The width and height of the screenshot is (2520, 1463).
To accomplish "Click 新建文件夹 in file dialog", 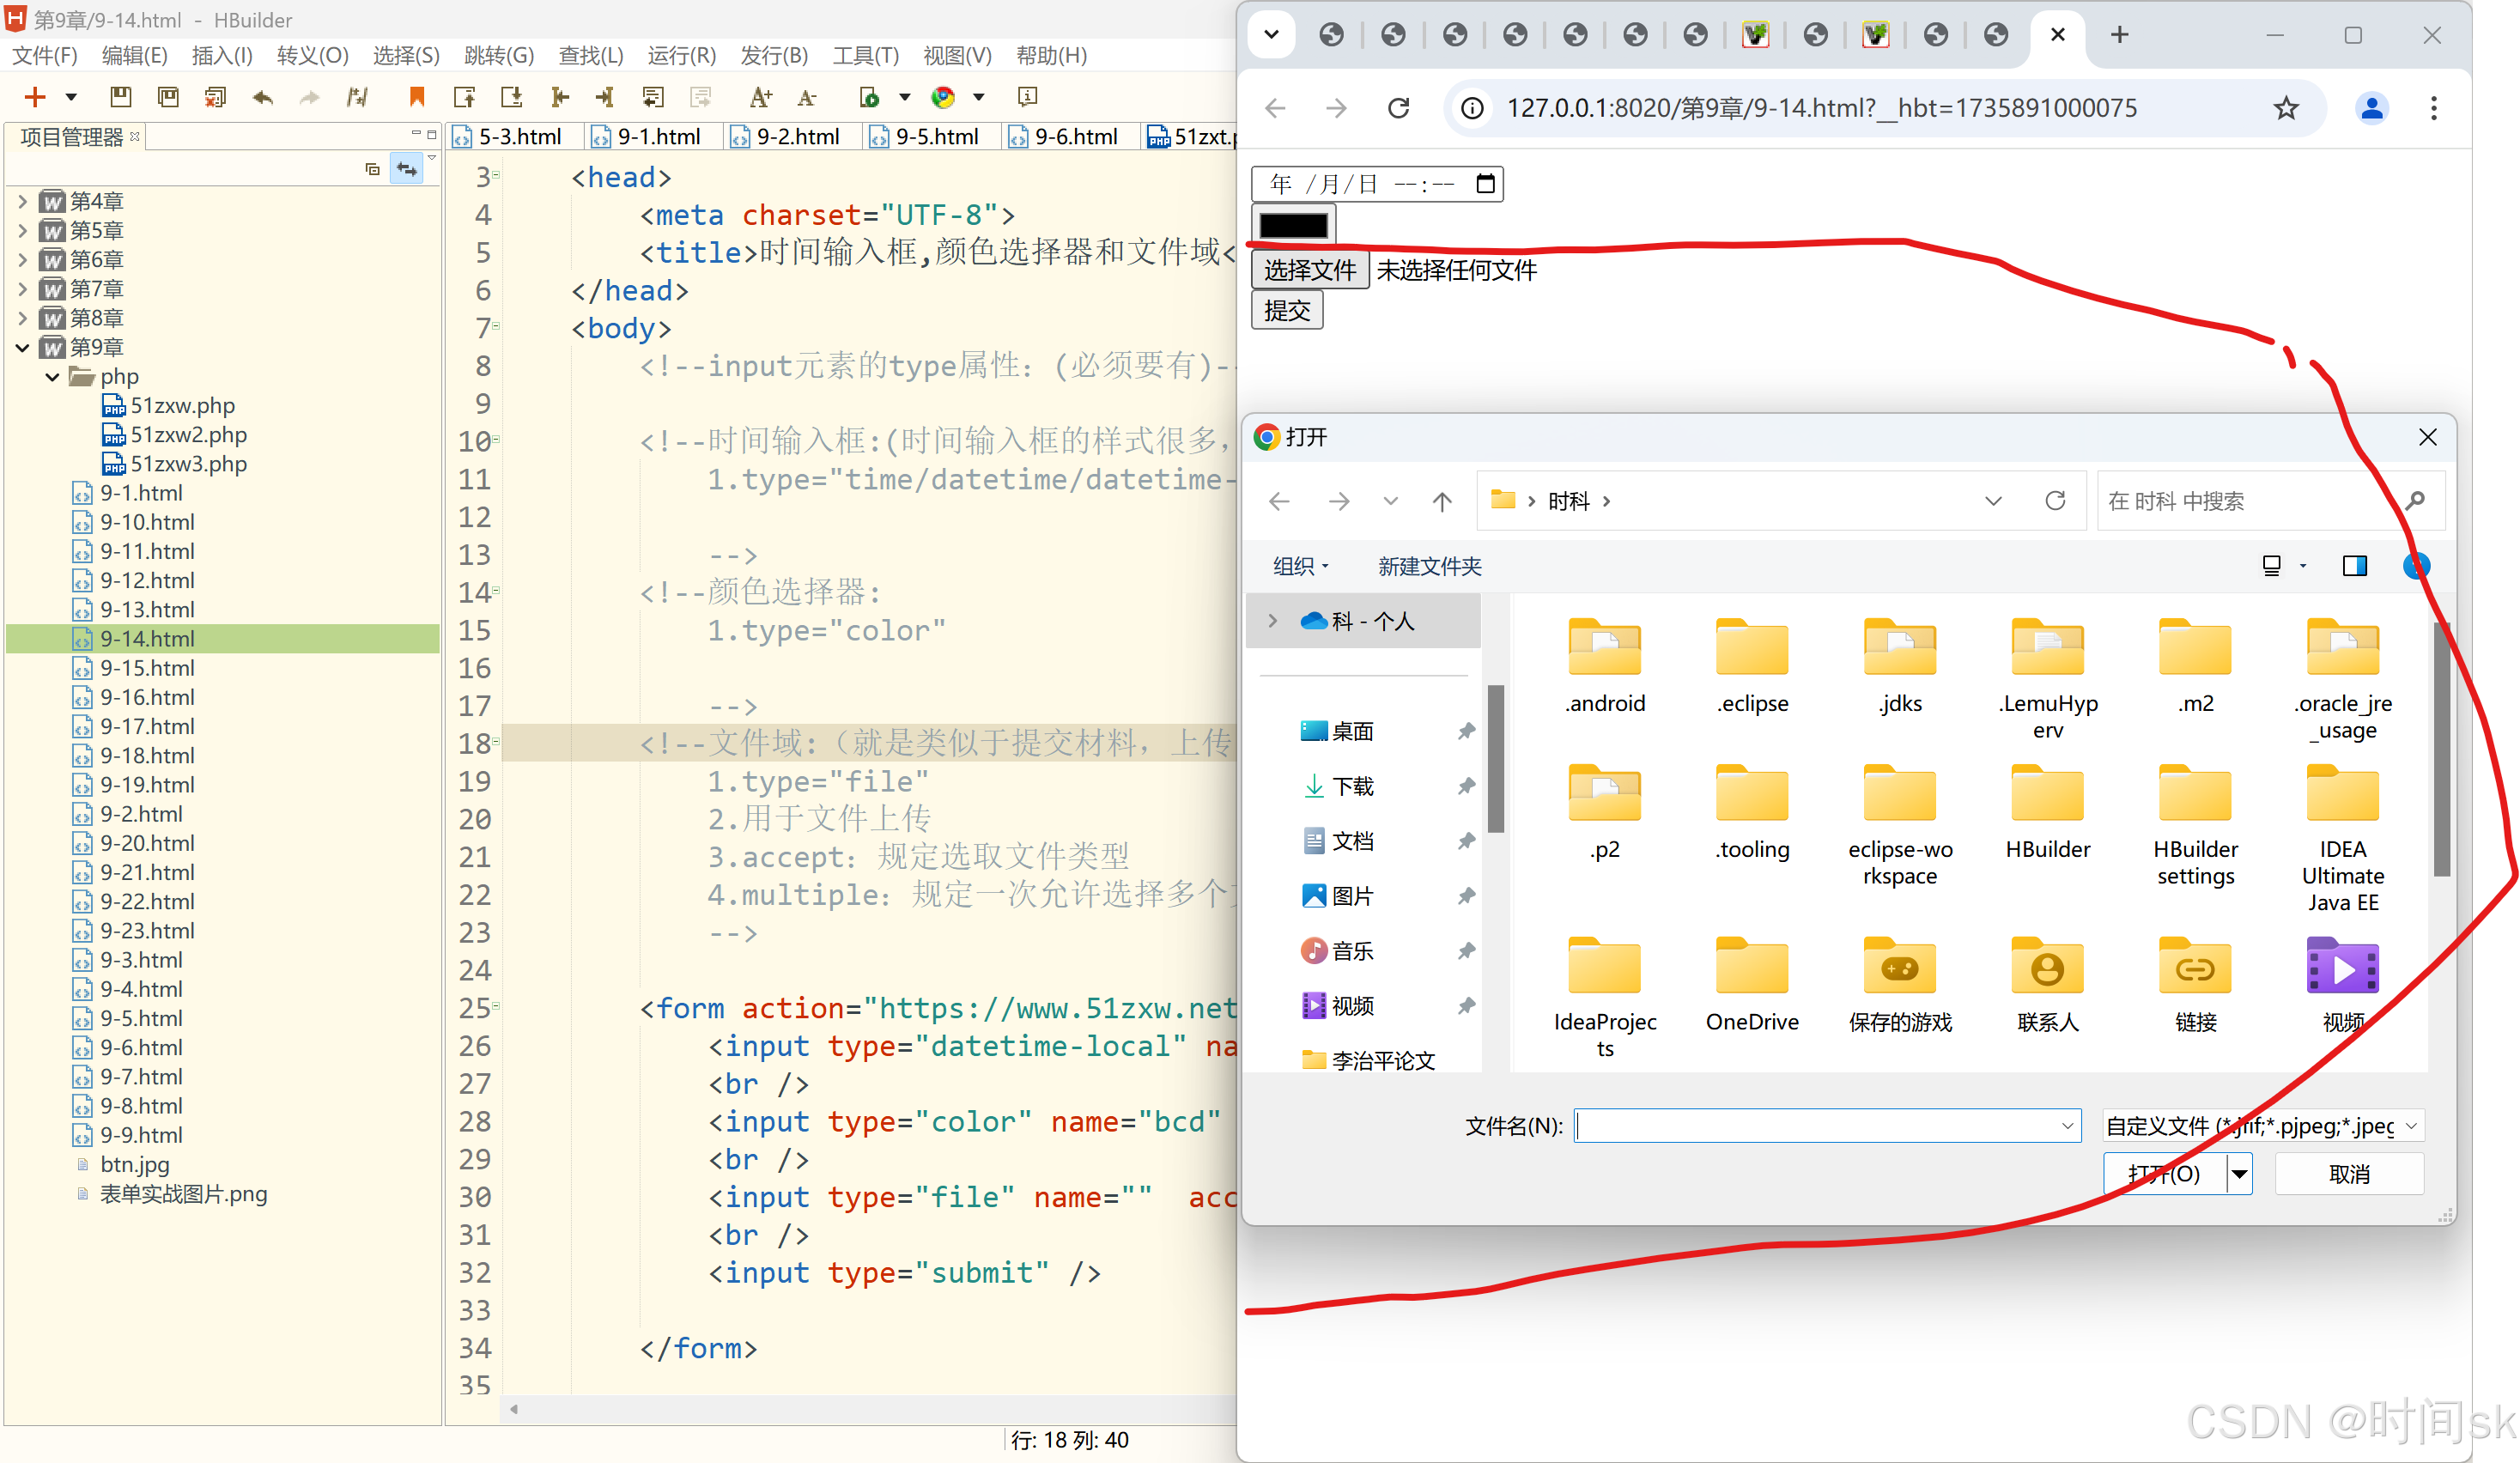I will pos(1429,566).
